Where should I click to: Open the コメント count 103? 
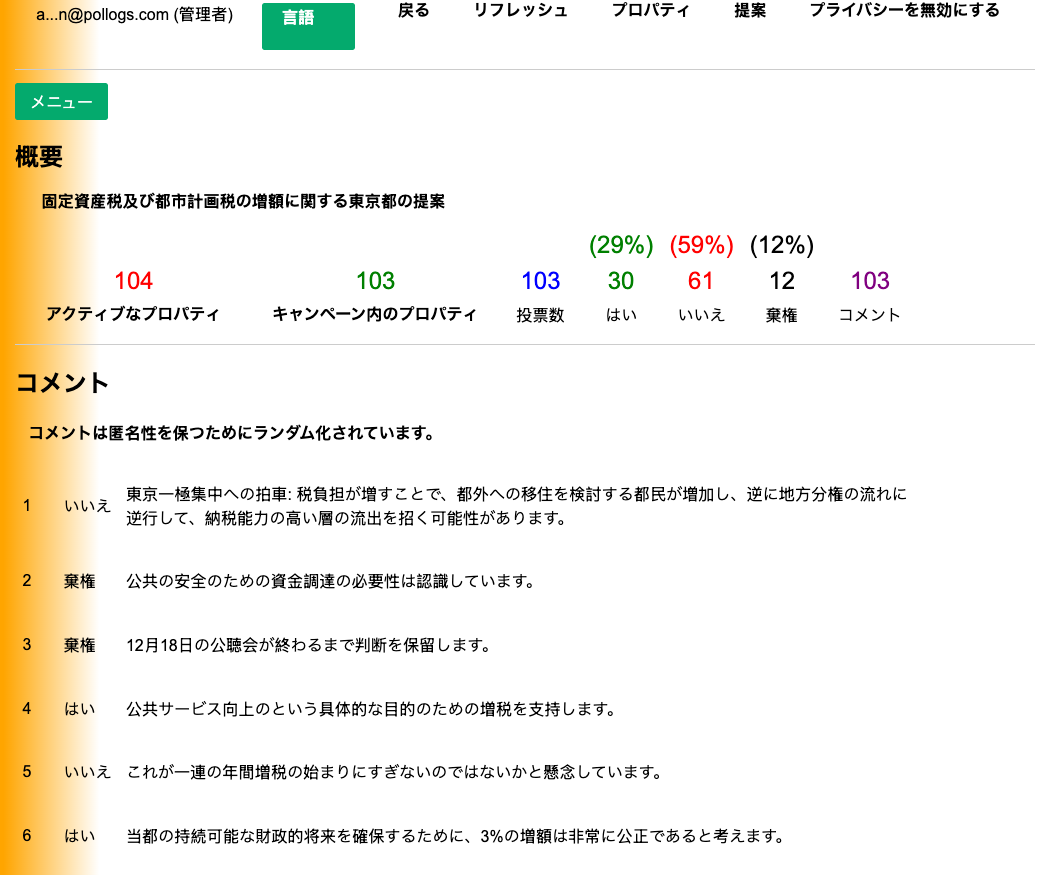[x=868, y=281]
